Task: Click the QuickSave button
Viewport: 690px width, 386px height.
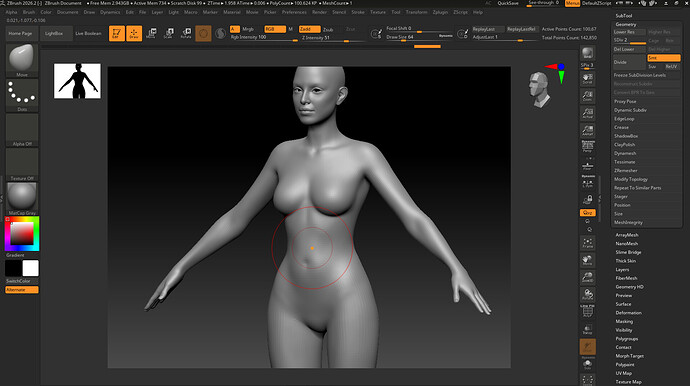Action: pos(508,3)
